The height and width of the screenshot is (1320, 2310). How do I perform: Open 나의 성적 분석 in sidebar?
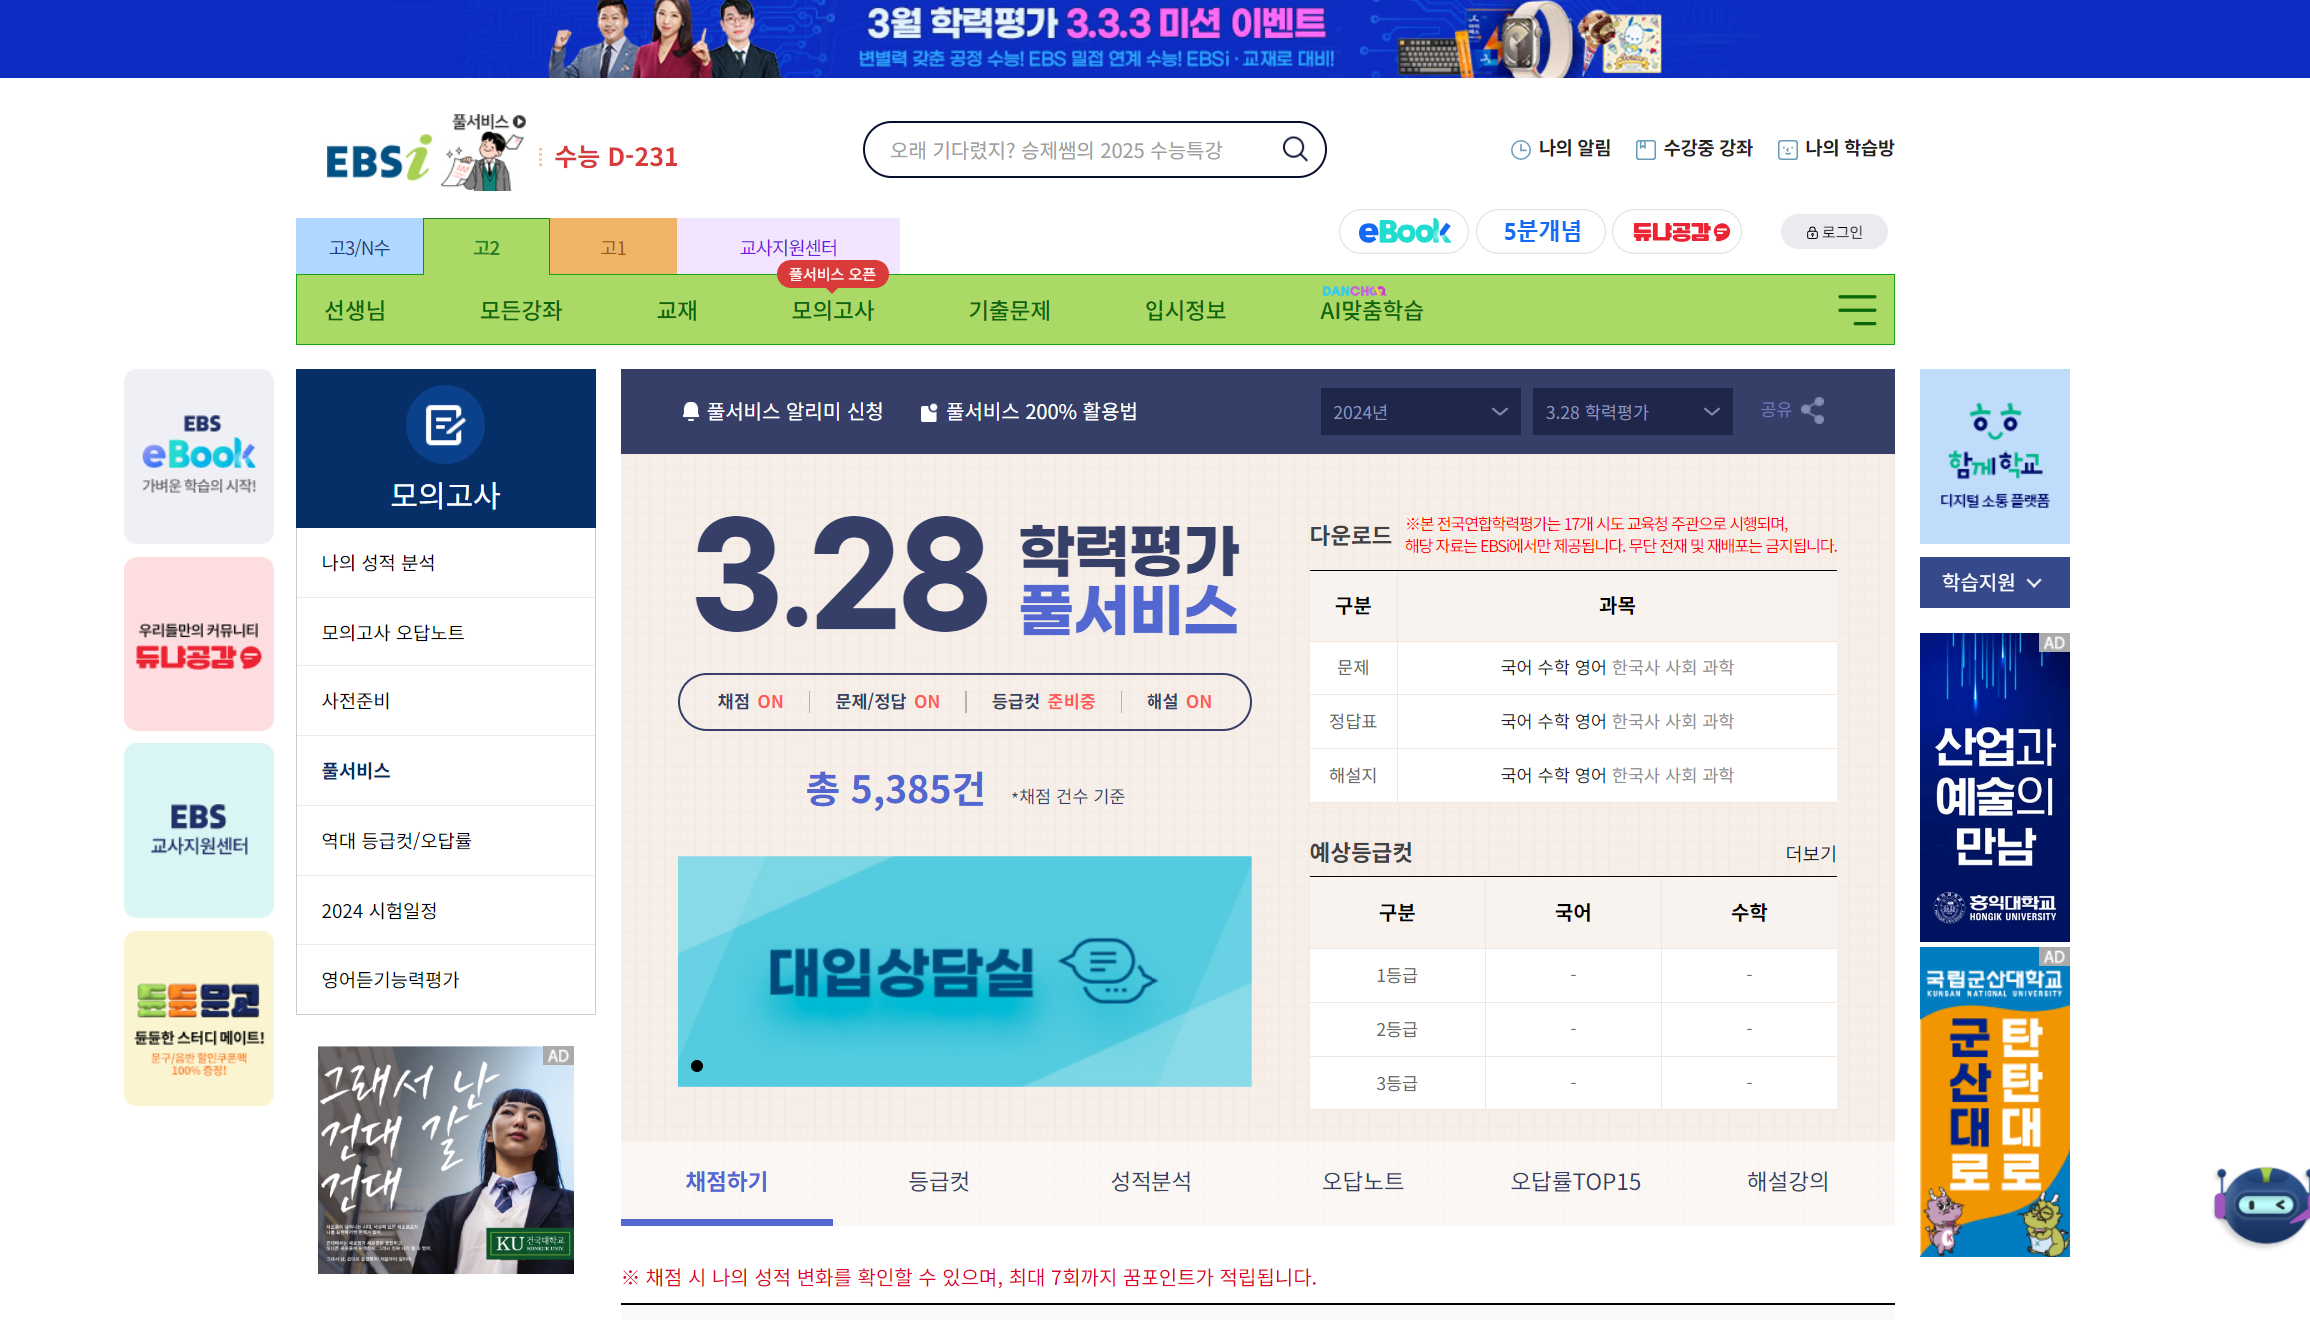(x=446, y=563)
